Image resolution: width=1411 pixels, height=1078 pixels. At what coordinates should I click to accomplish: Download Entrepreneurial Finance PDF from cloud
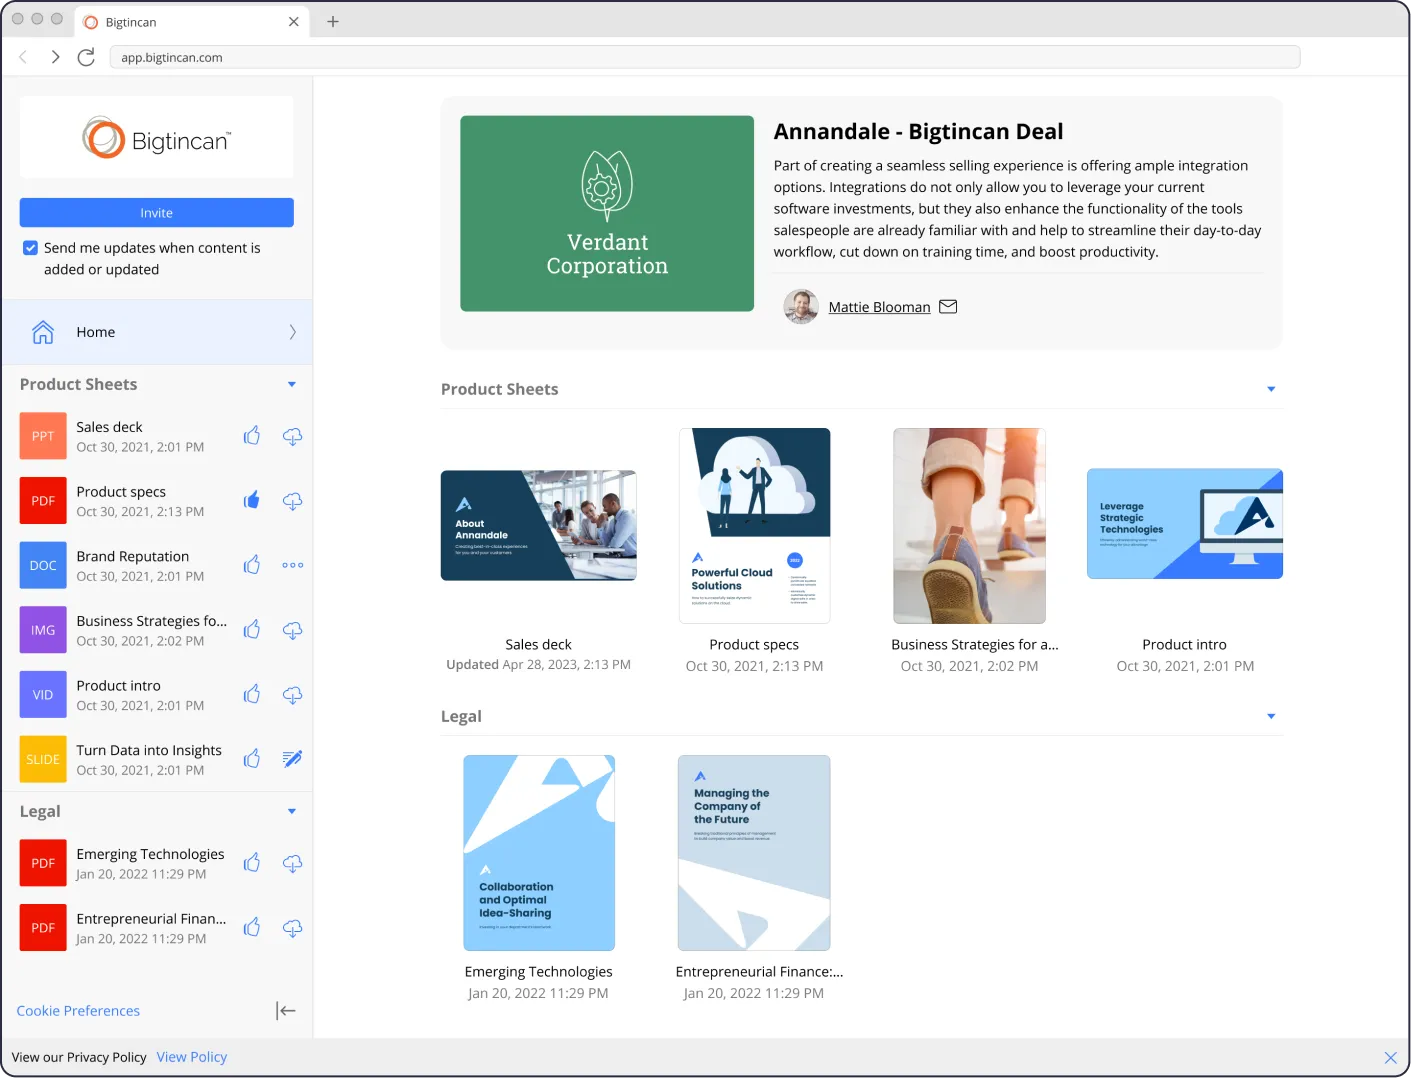(x=292, y=928)
